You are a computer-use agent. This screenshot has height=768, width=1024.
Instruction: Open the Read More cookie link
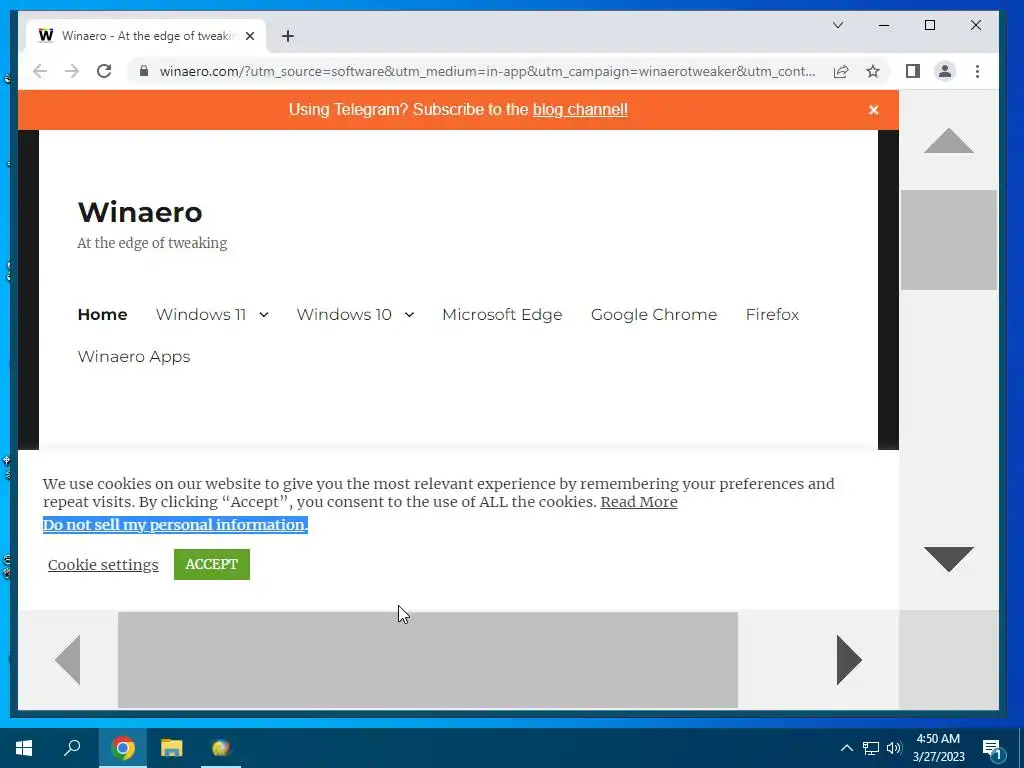click(x=639, y=502)
